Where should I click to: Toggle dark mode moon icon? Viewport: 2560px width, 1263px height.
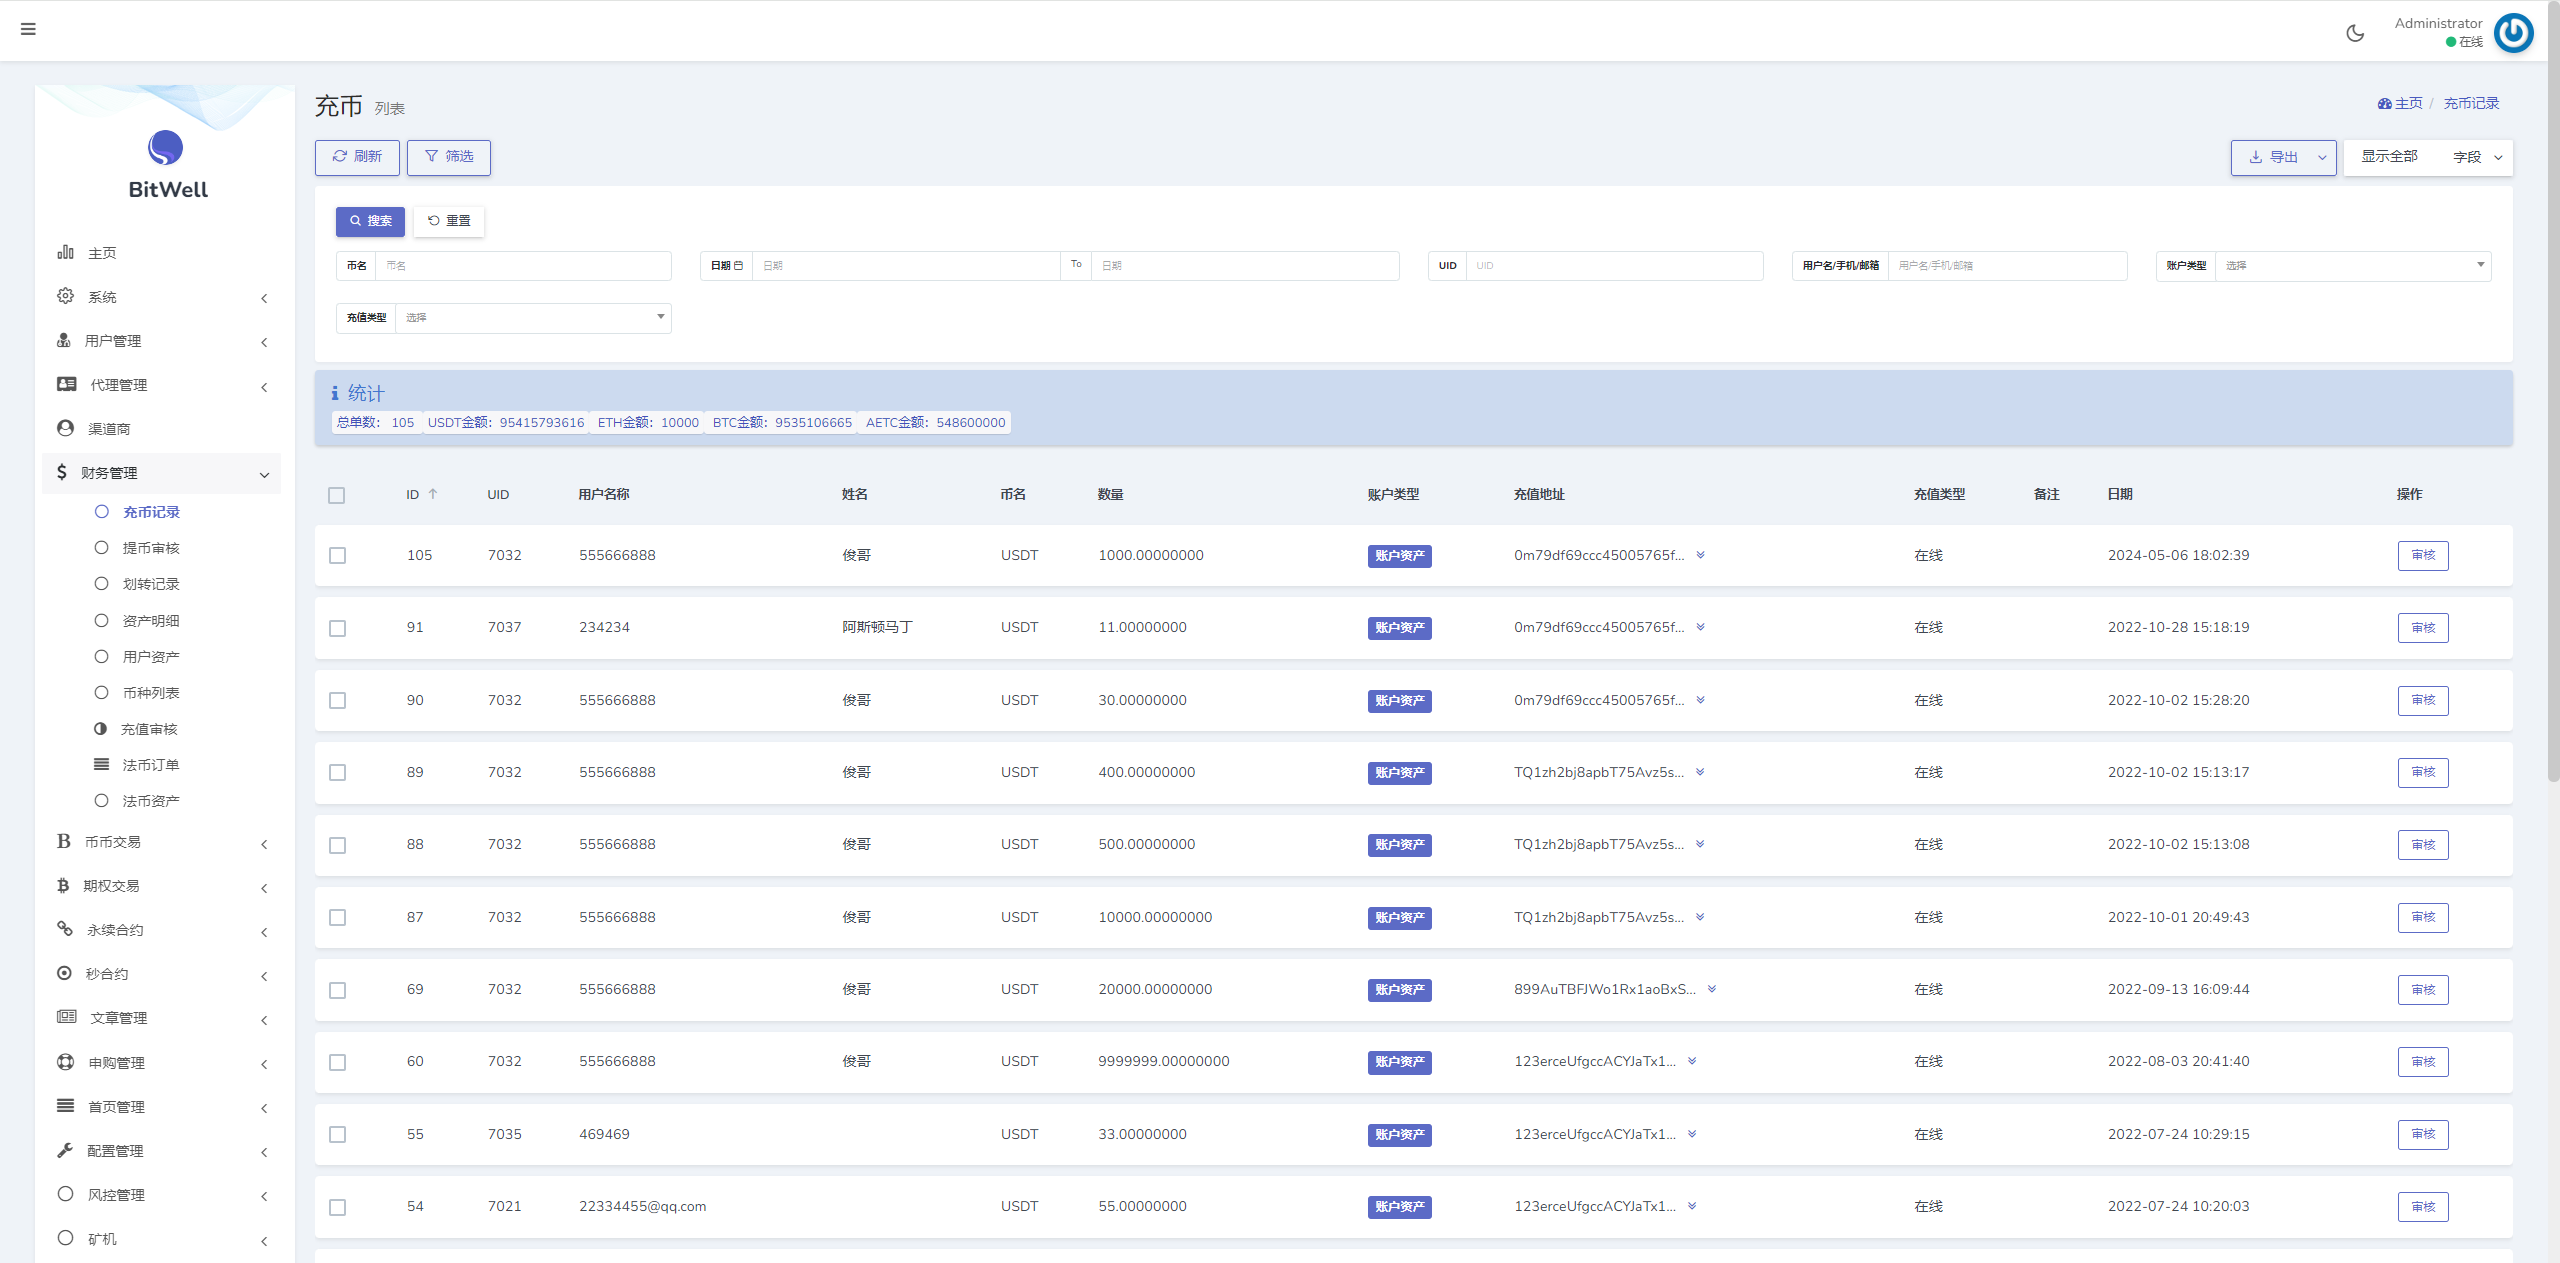click(x=2355, y=33)
